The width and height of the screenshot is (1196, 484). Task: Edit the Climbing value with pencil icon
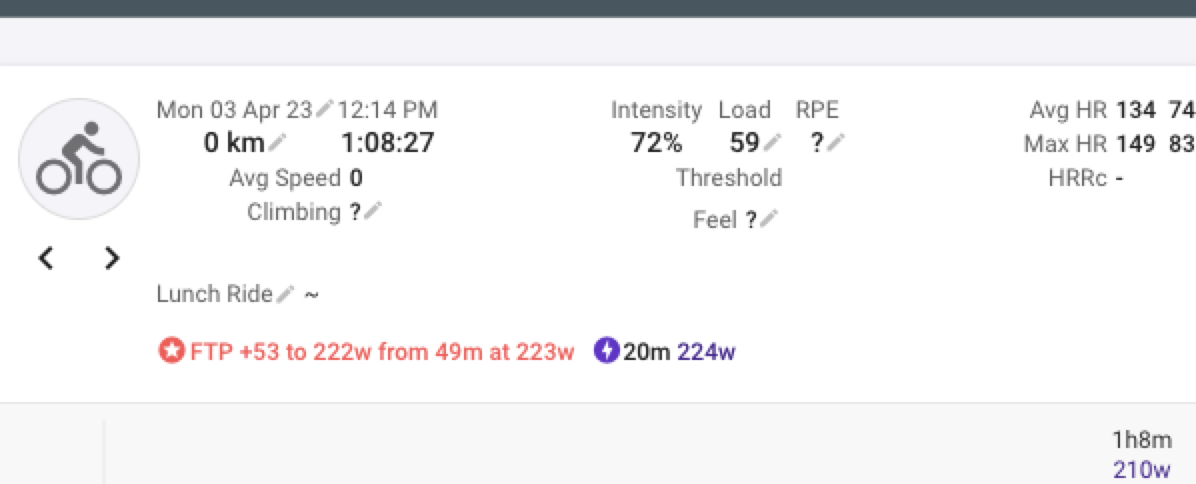click(373, 211)
